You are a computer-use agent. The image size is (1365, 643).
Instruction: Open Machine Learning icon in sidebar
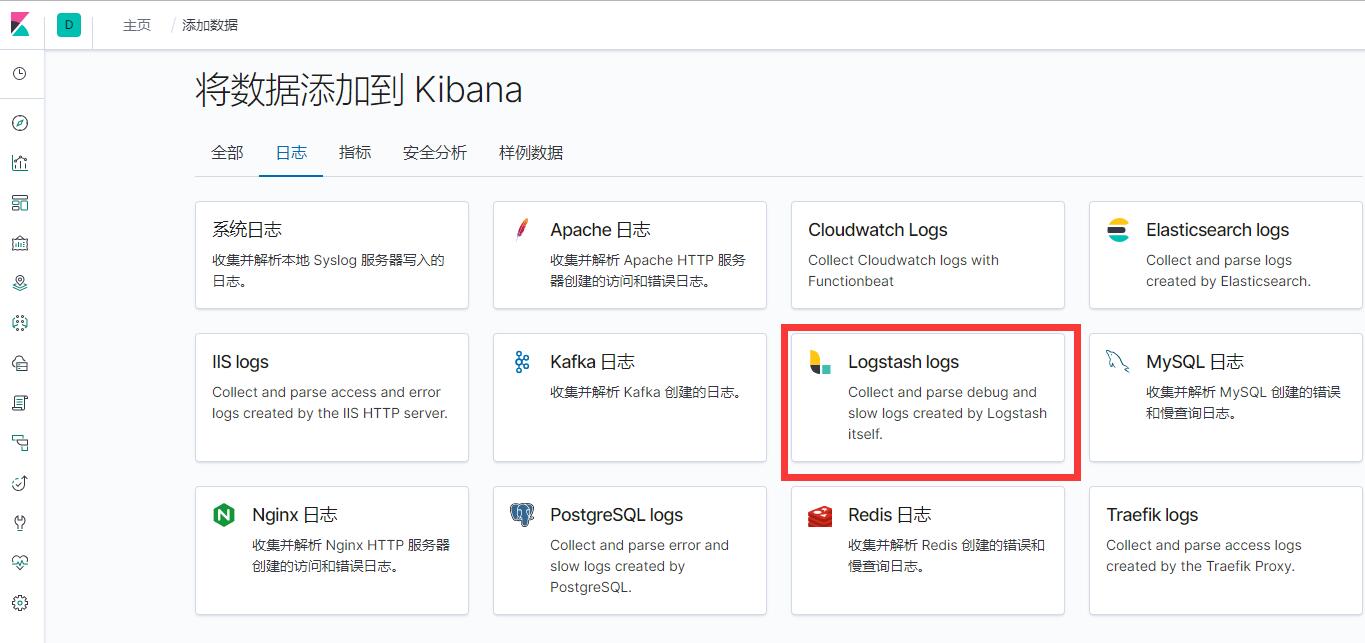pyautogui.click(x=20, y=323)
